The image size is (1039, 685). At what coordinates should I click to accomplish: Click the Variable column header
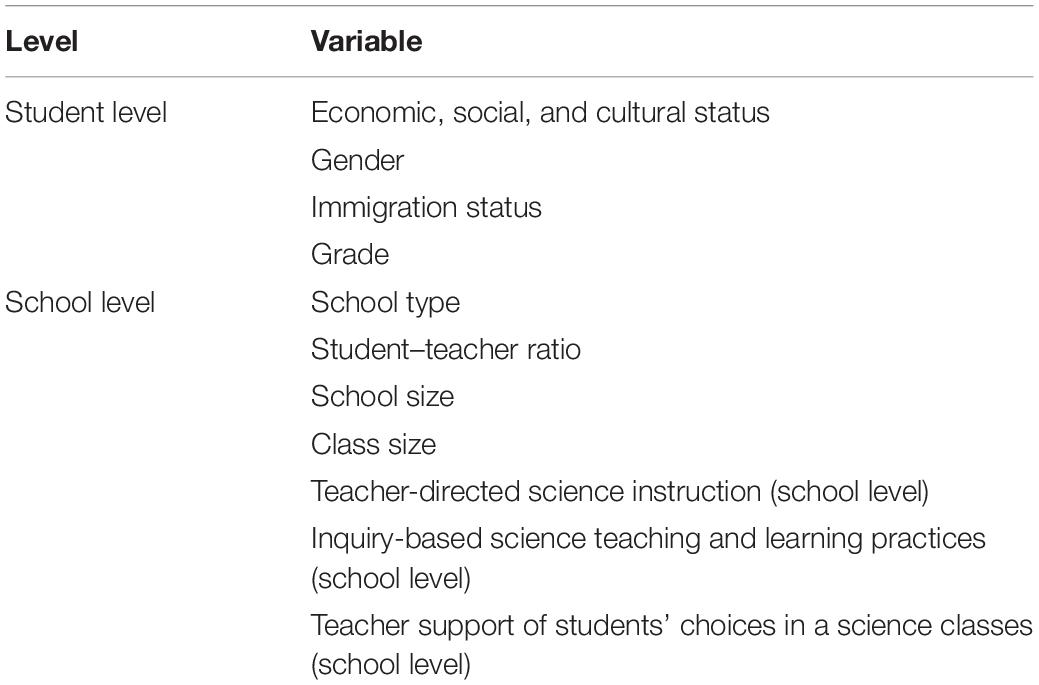click(366, 42)
